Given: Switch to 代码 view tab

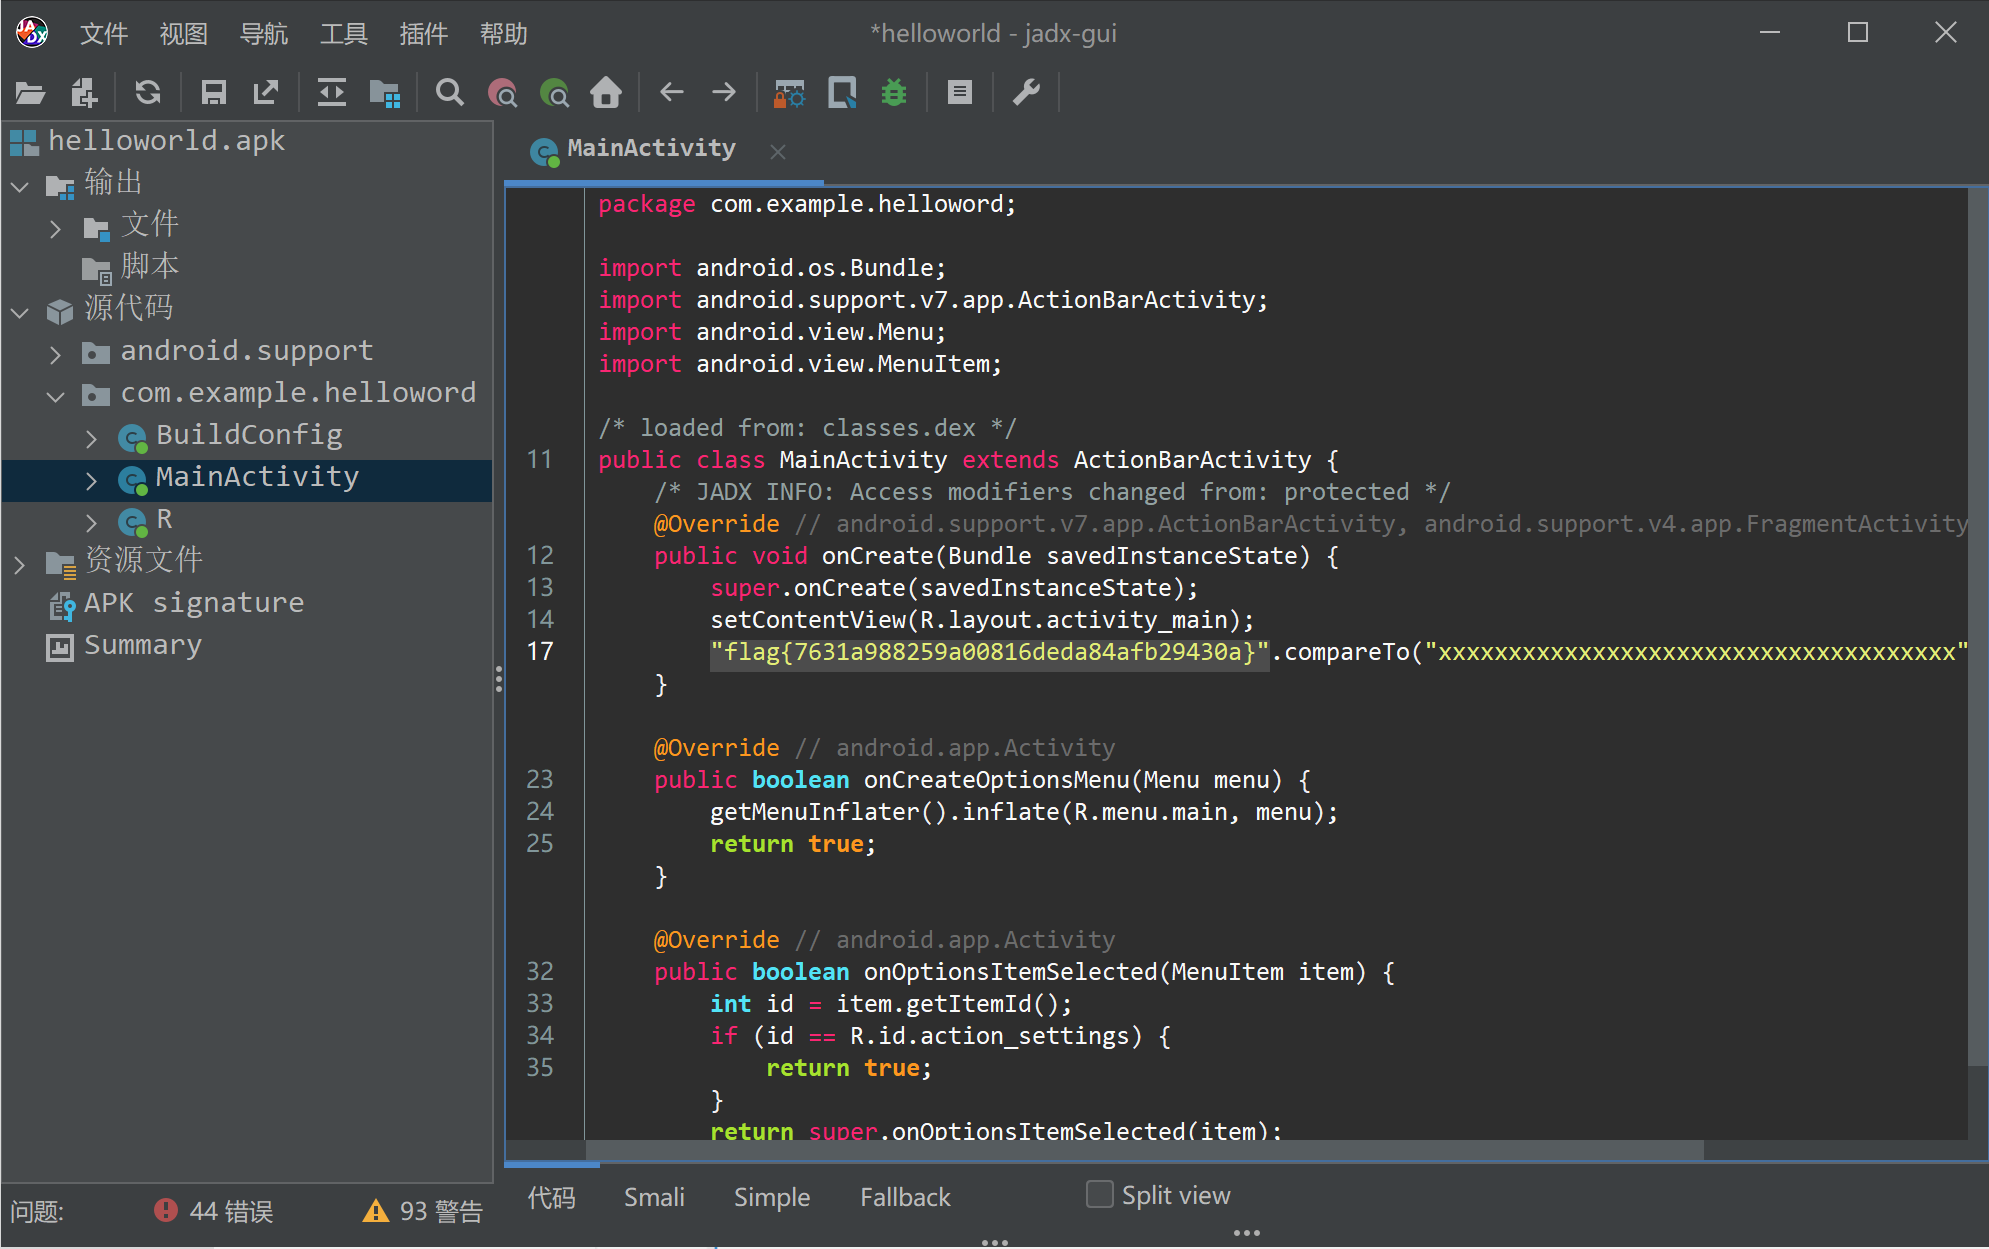Looking at the screenshot, I should coord(551,1197).
